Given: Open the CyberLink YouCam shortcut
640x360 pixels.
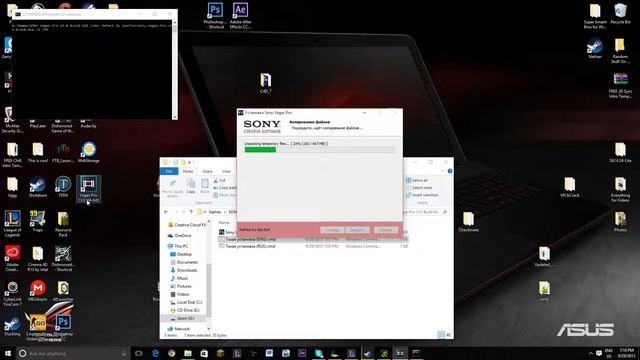Looking at the screenshot, I should 12,293.
